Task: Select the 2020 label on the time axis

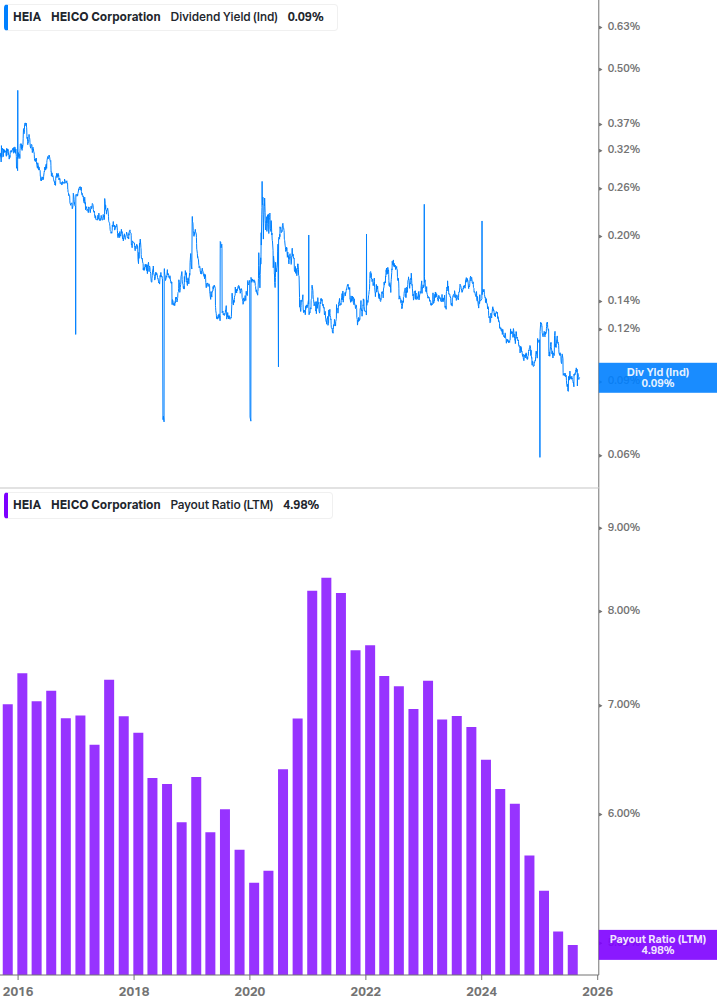Action: [250, 992]
